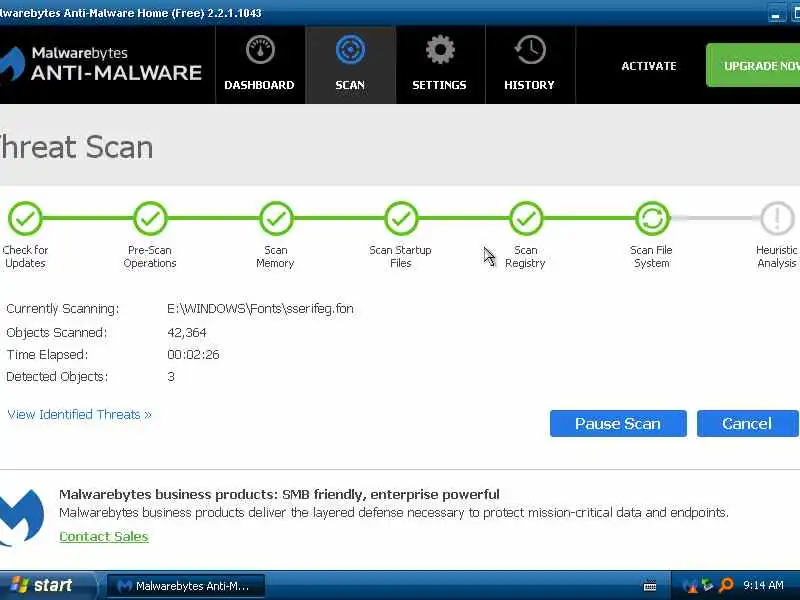This screenshot has height=600, width=800.
Task: Click the Malwarebytes logo in the ad banner
Action: pyautogui.click(x=22, y=516)
